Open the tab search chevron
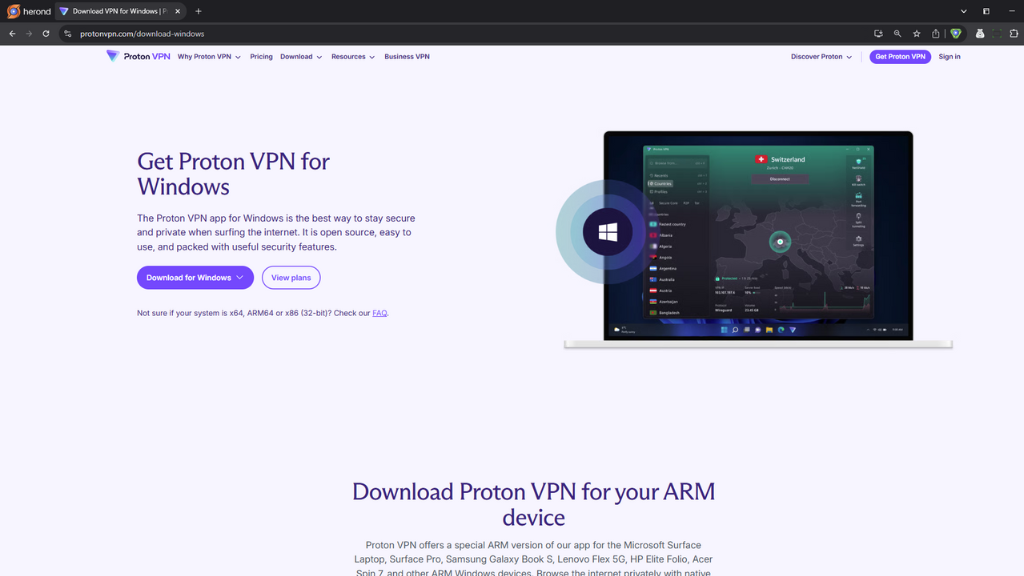Screen dimensions: 1024x576 pos(963,11)
